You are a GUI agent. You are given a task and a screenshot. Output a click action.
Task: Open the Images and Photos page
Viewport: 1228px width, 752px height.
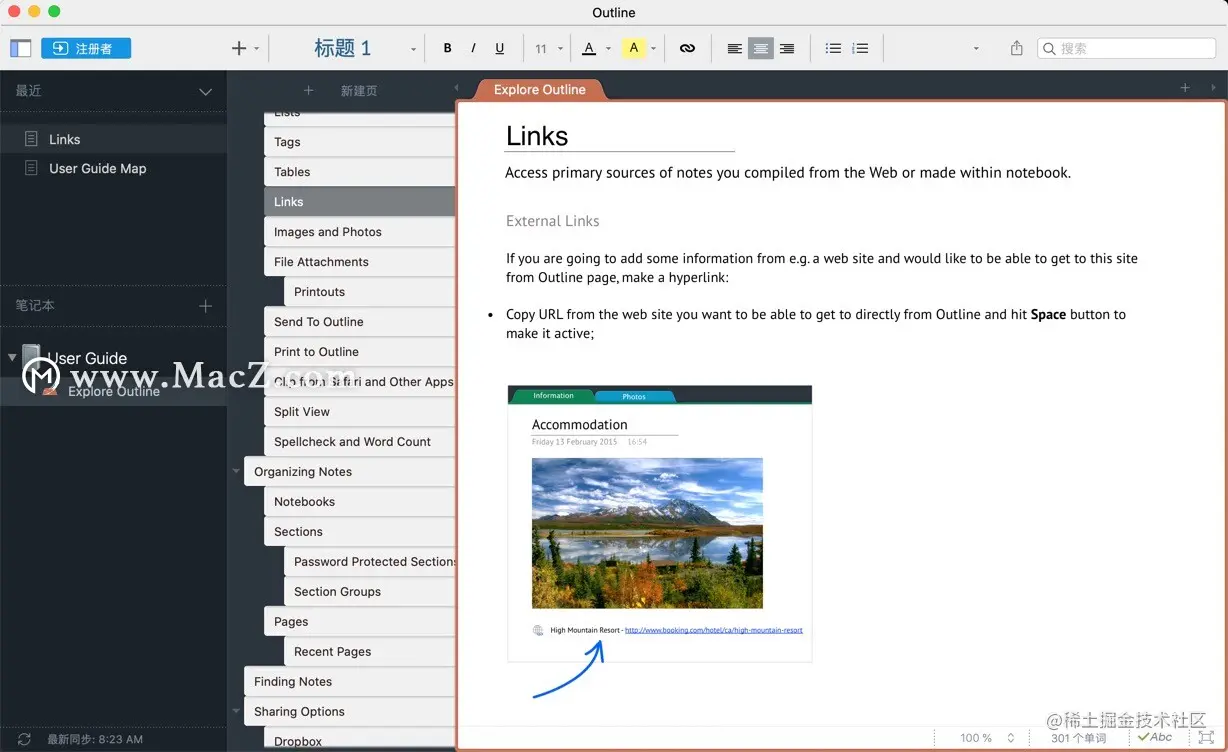(x=360, y=232)
